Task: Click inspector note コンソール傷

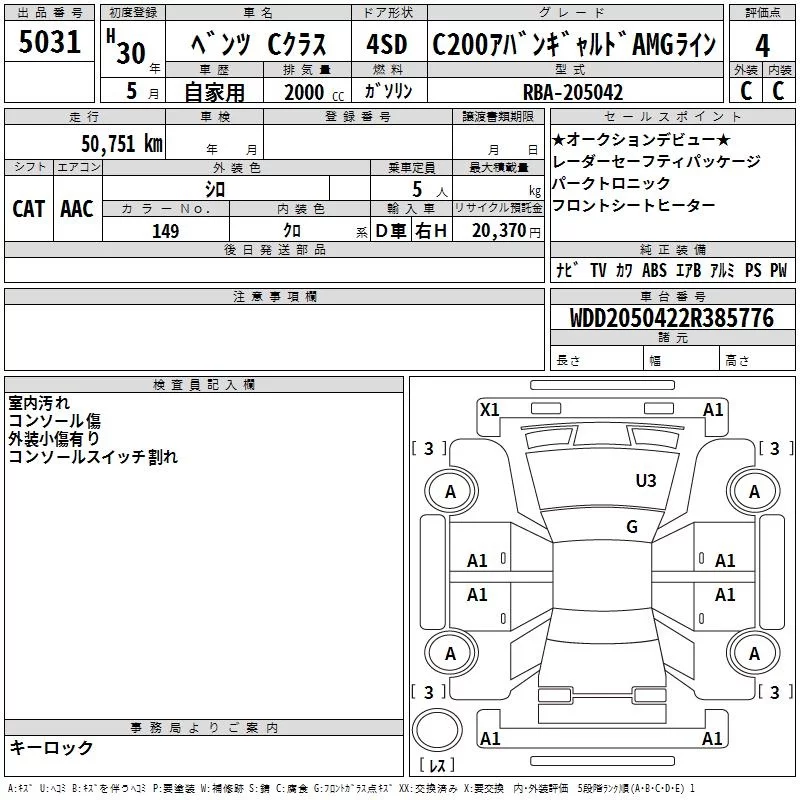Action: click(x=54, y=420)
